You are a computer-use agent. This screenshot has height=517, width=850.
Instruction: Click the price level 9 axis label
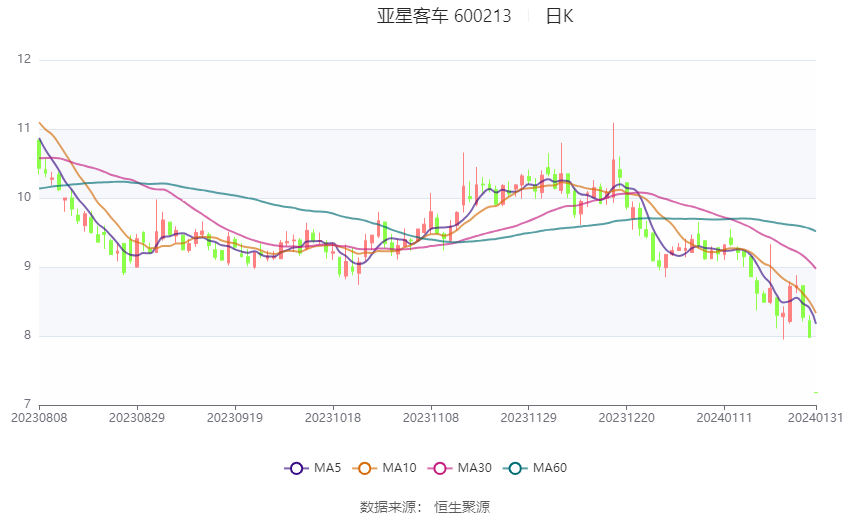coord(27,266)
